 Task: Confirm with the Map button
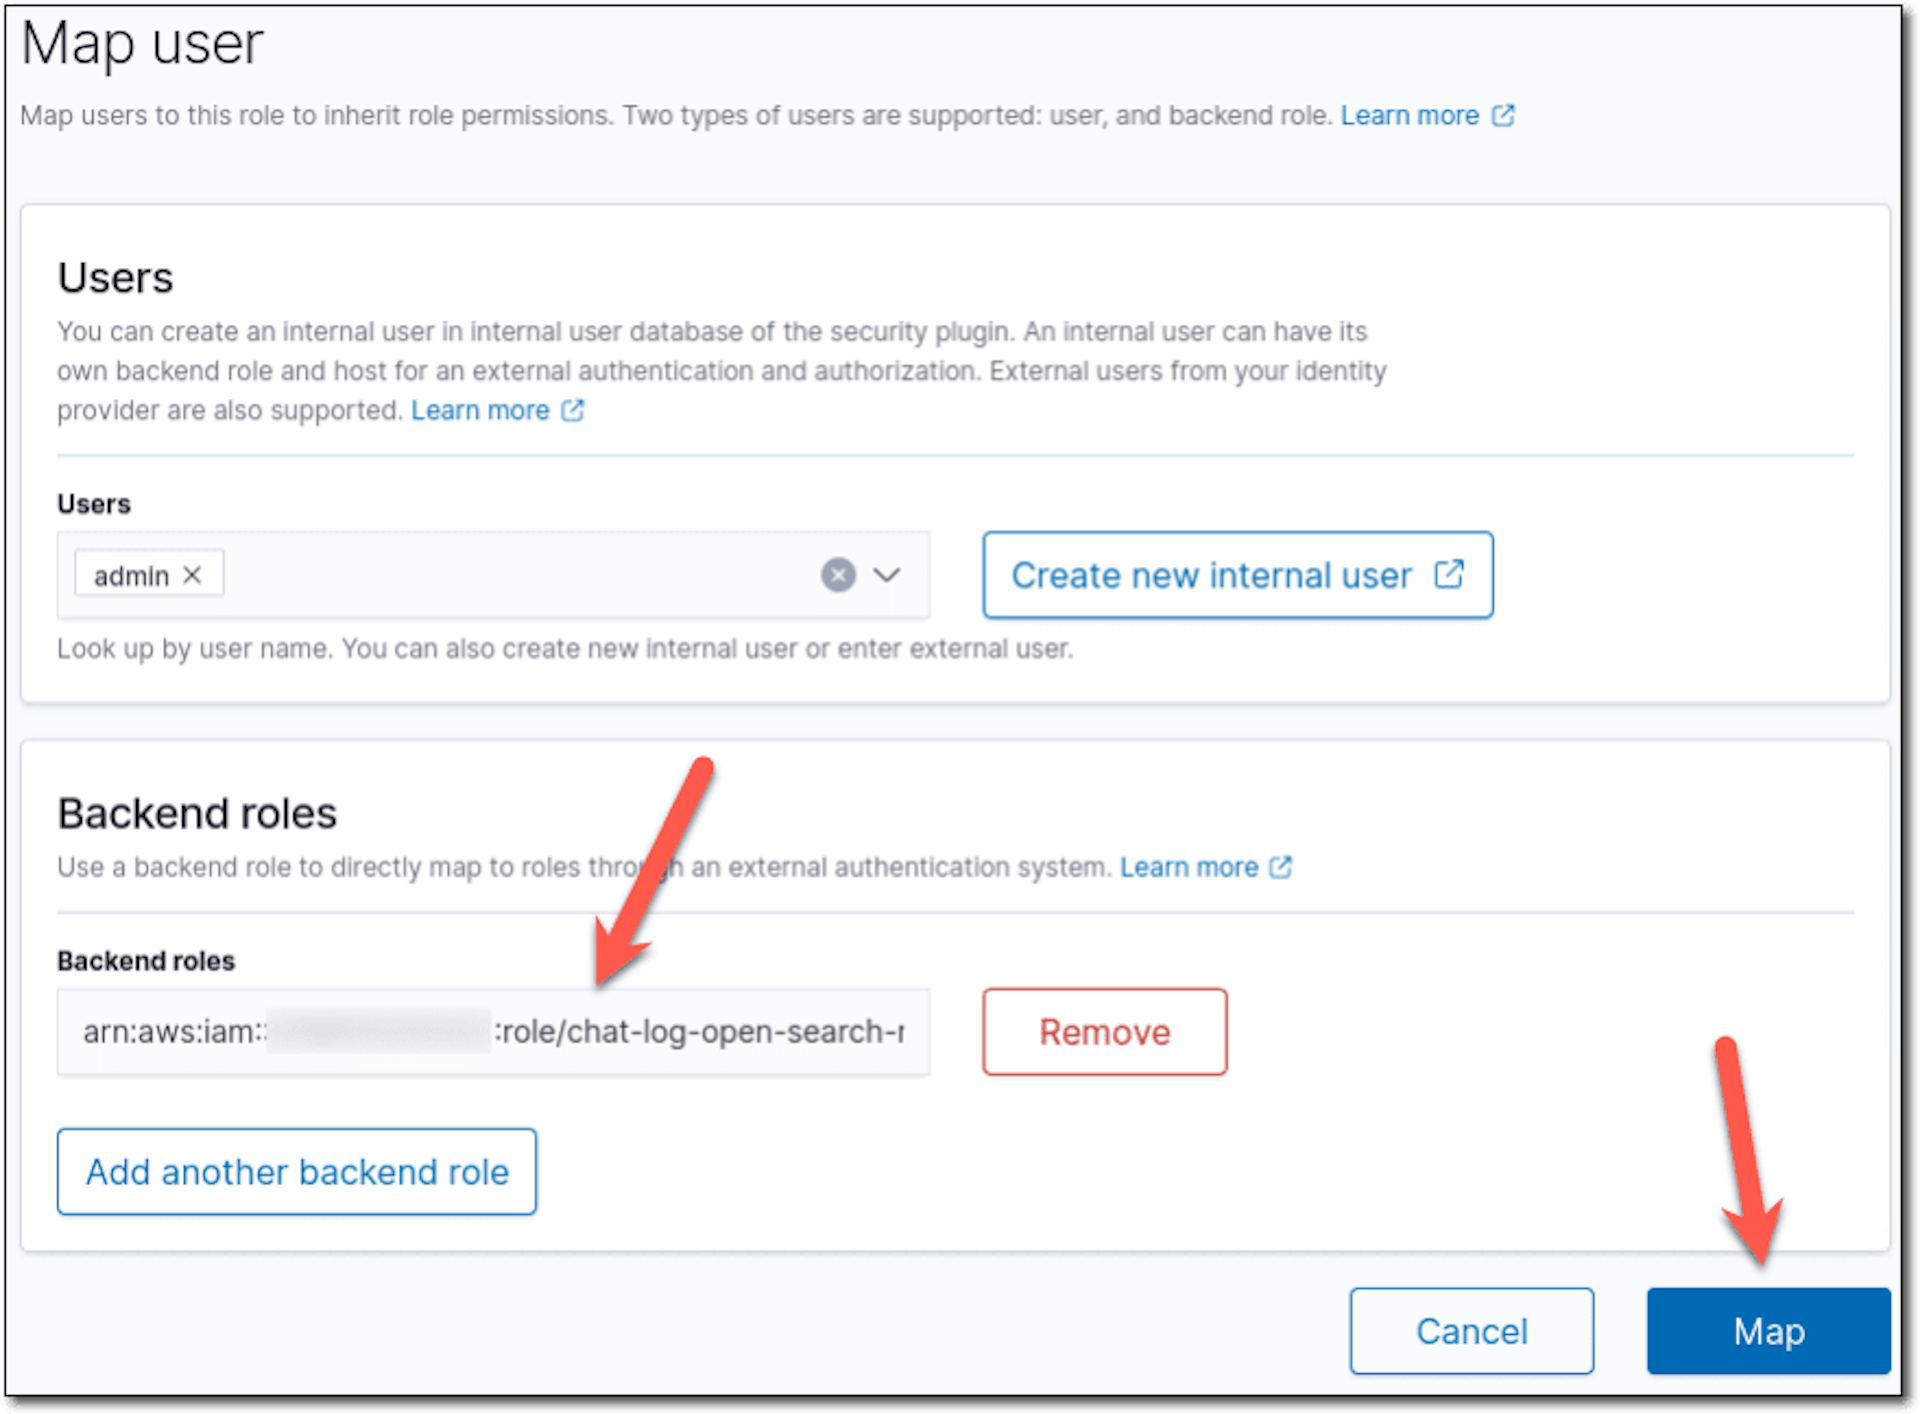pyautogui.click(x=1768, y=1331)
